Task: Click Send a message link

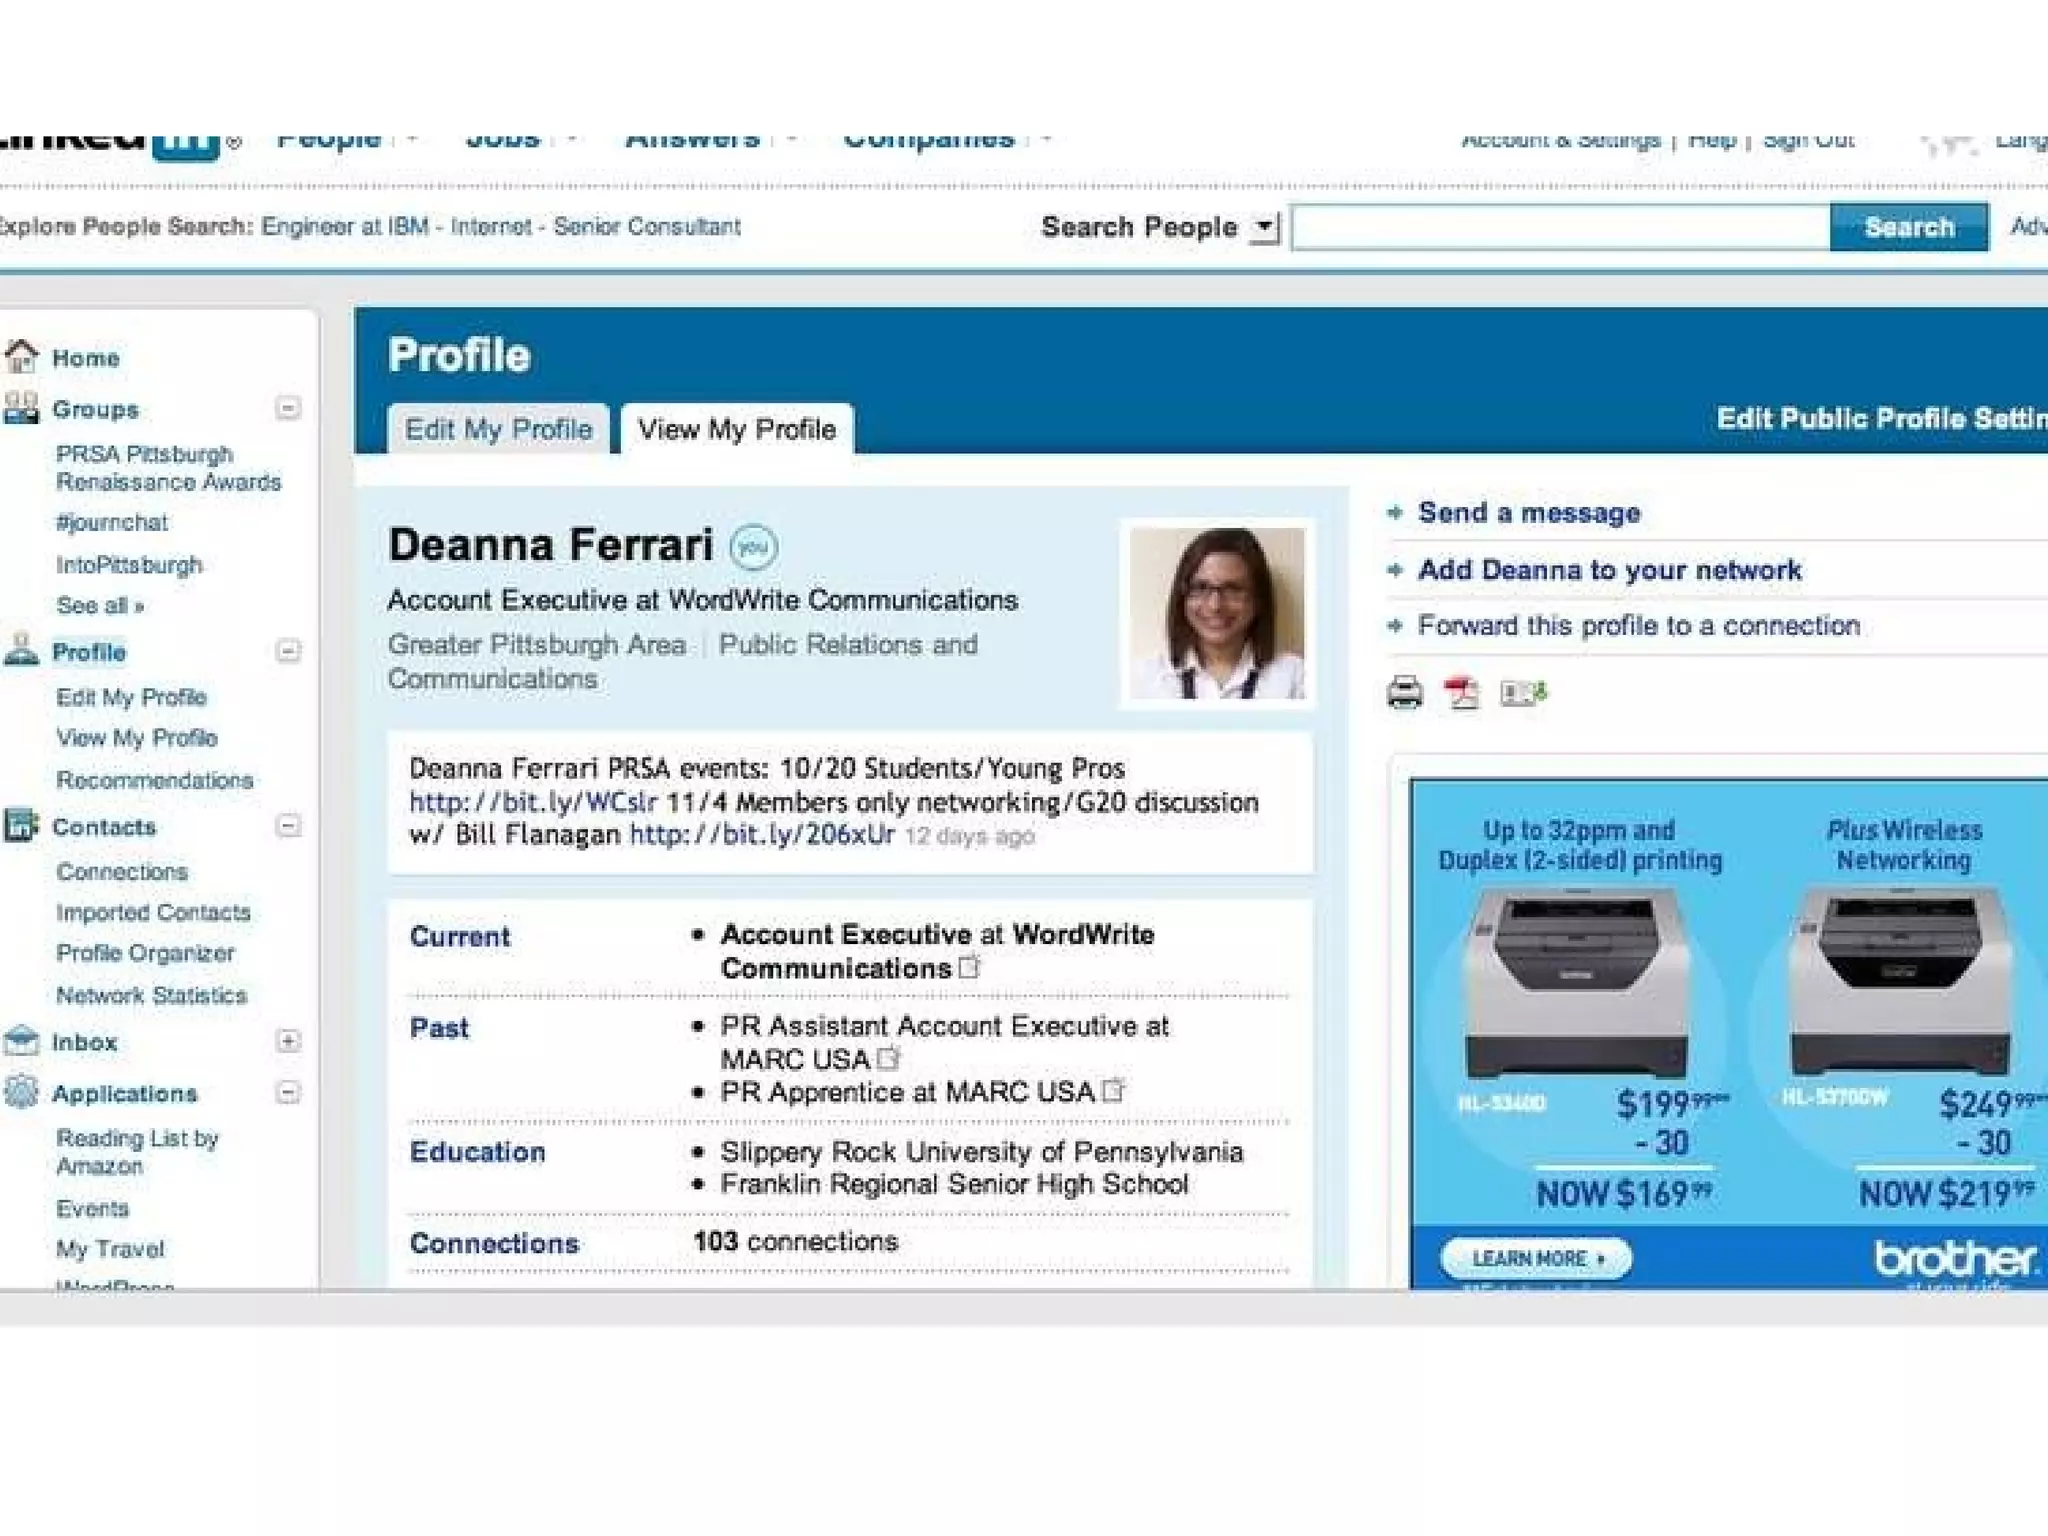Action: (1528, 513)
